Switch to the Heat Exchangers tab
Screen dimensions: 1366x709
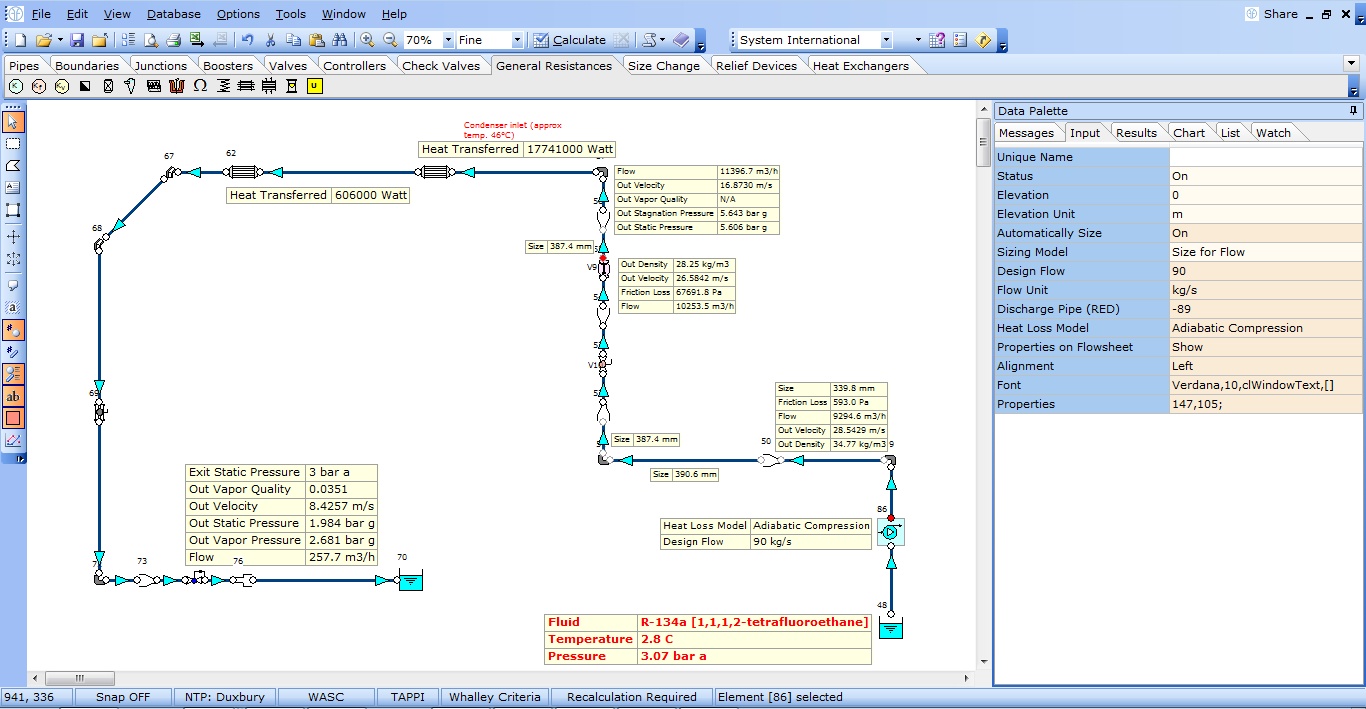(x=860, y=66)
